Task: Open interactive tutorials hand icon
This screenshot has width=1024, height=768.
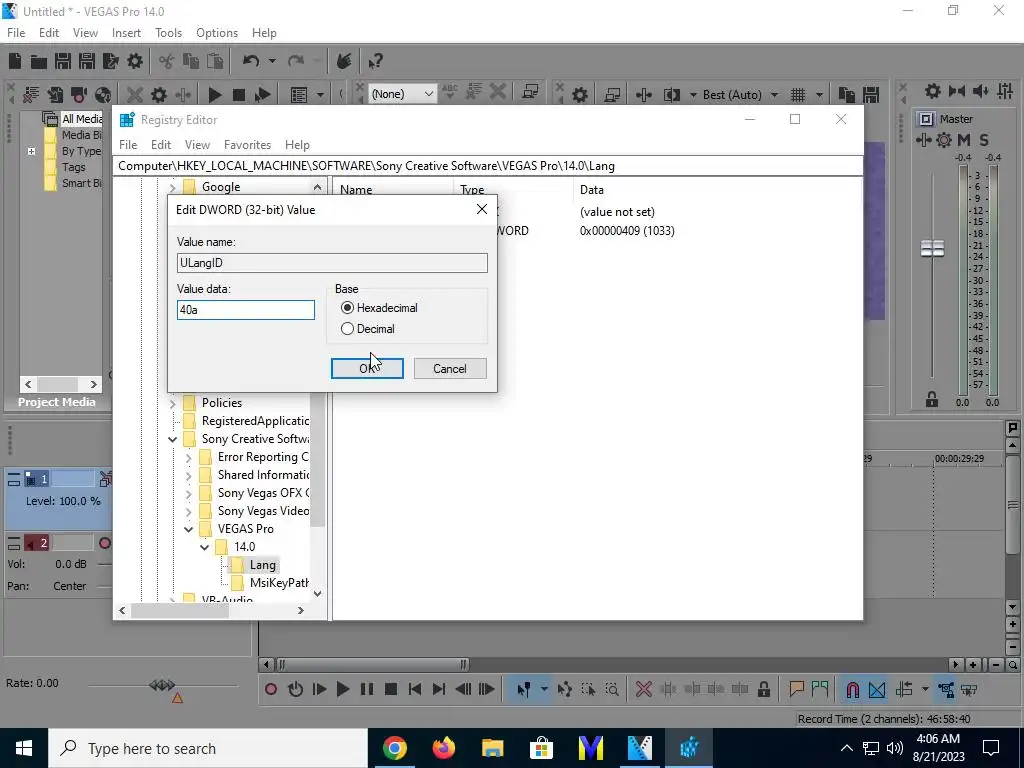Action: tap(344, 61)
